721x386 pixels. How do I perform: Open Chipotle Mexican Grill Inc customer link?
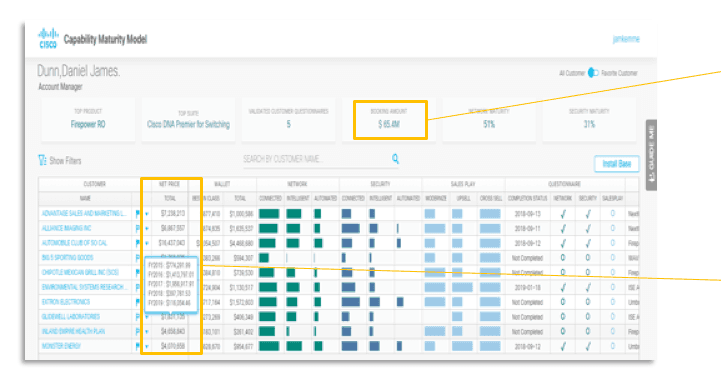point(80,272)
